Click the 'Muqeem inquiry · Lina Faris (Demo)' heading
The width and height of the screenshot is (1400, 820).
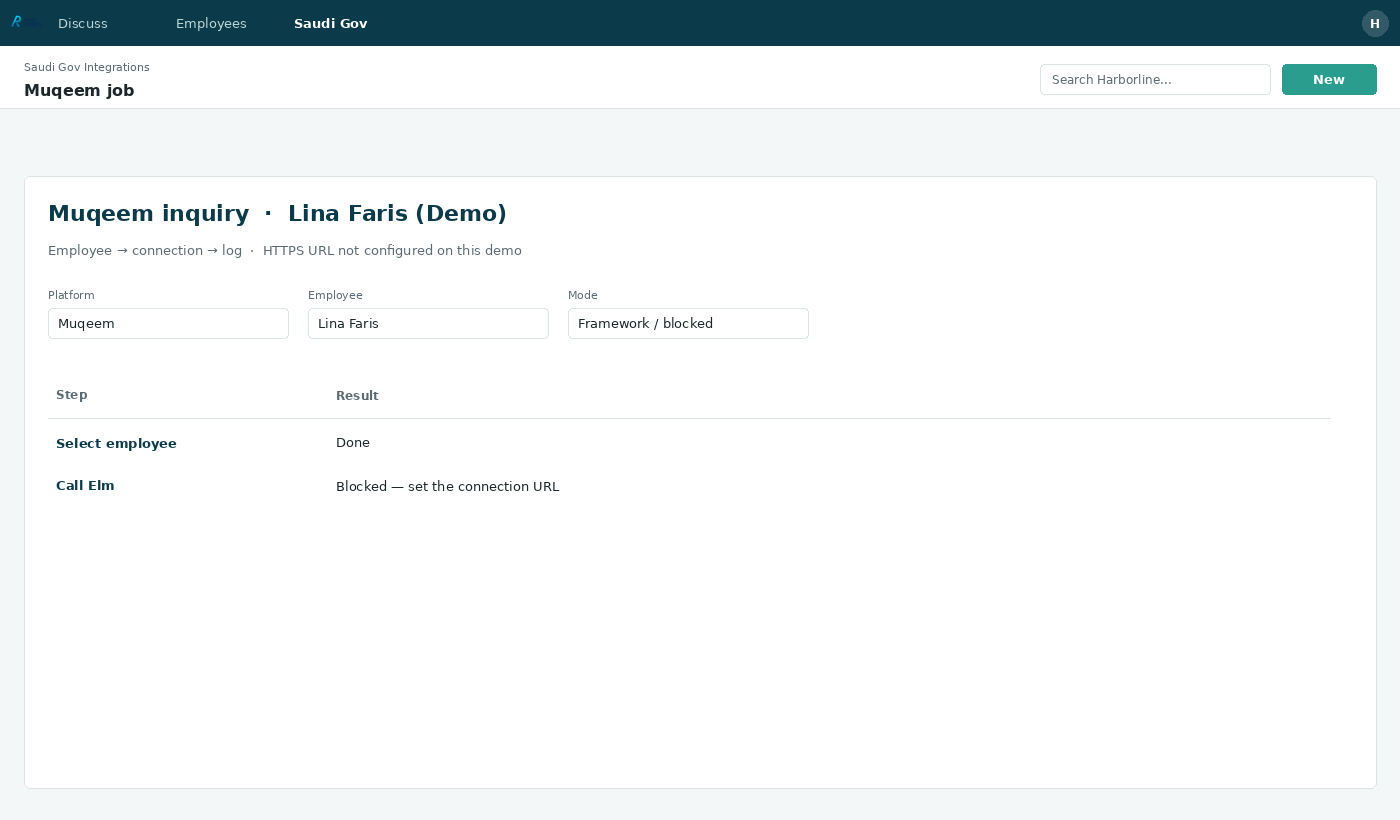tap(277, 213)
